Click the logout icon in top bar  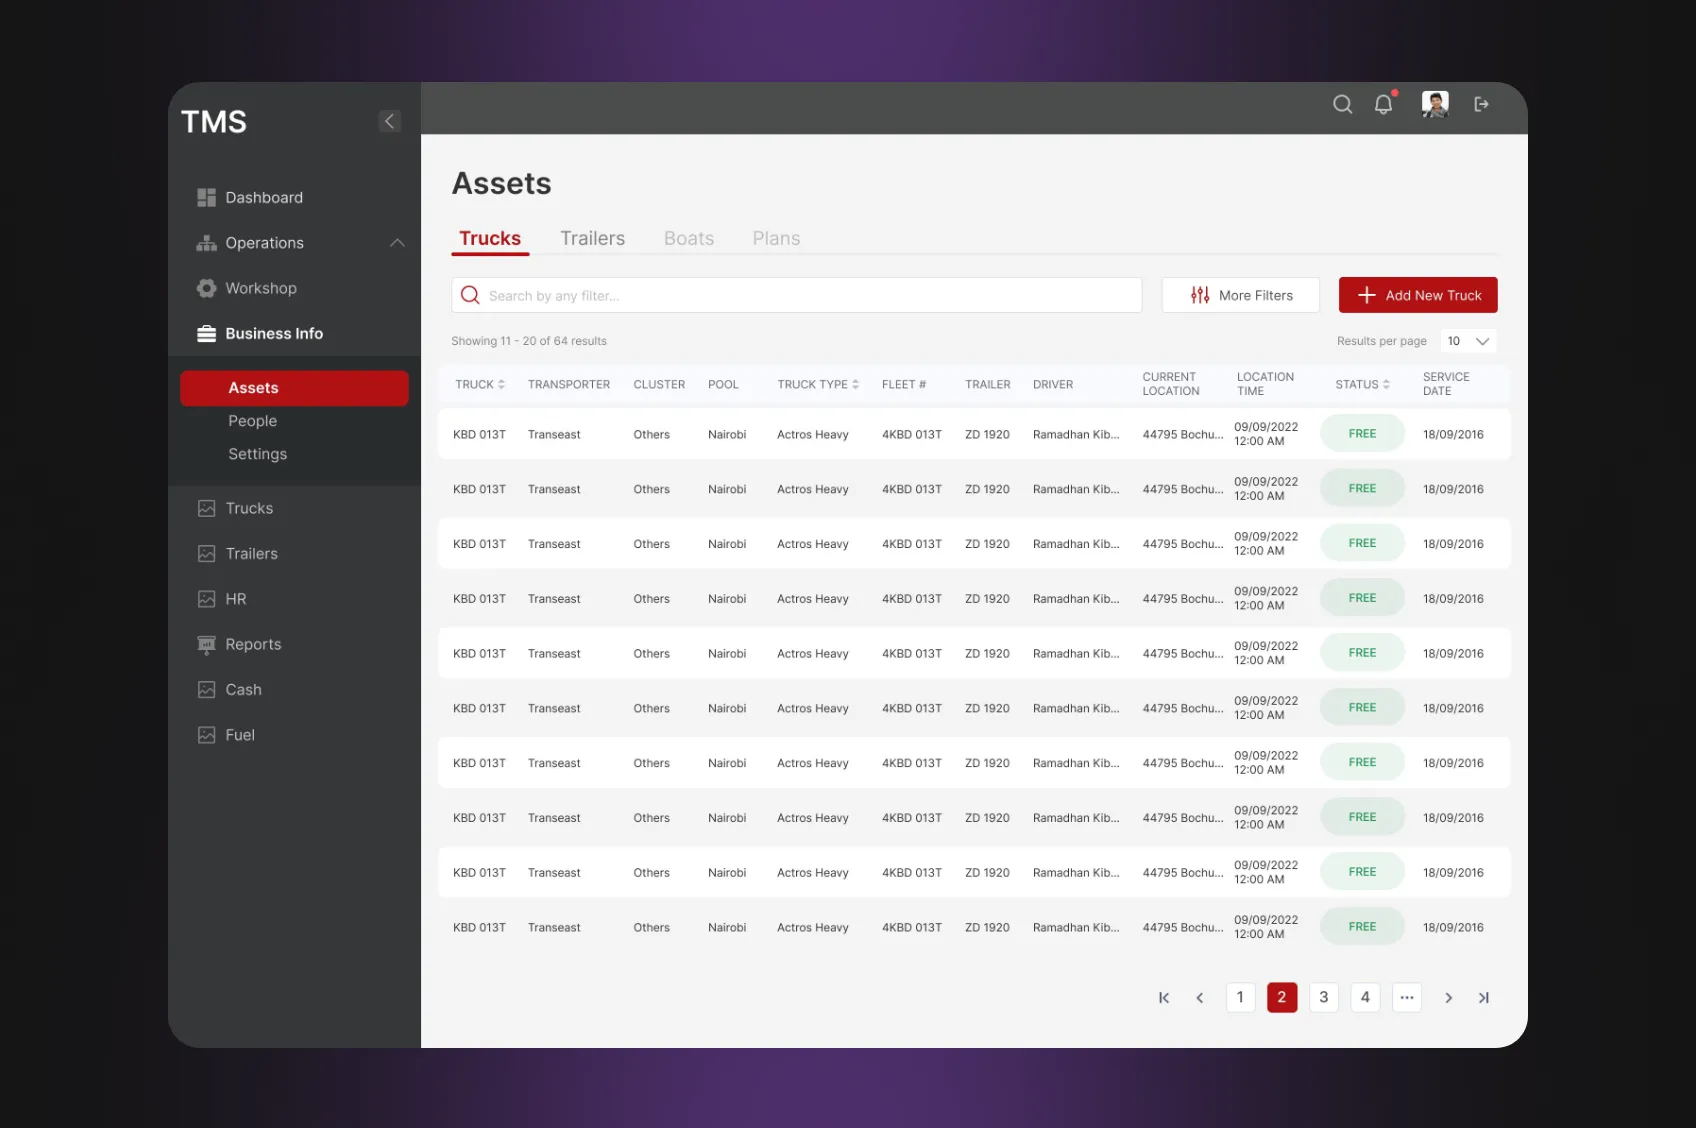pos(1481,104)
